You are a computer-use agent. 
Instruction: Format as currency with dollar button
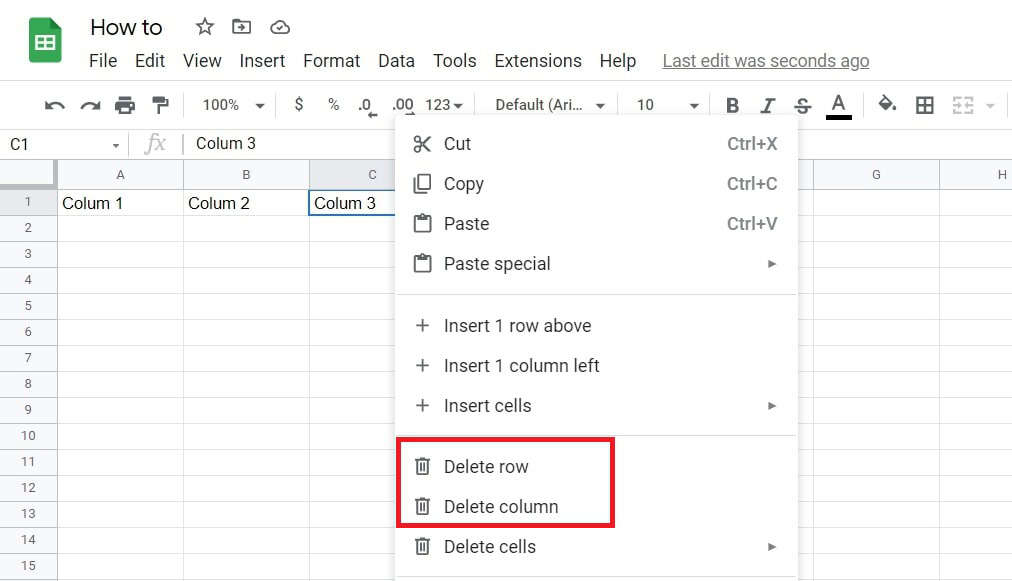click(299, 105)
